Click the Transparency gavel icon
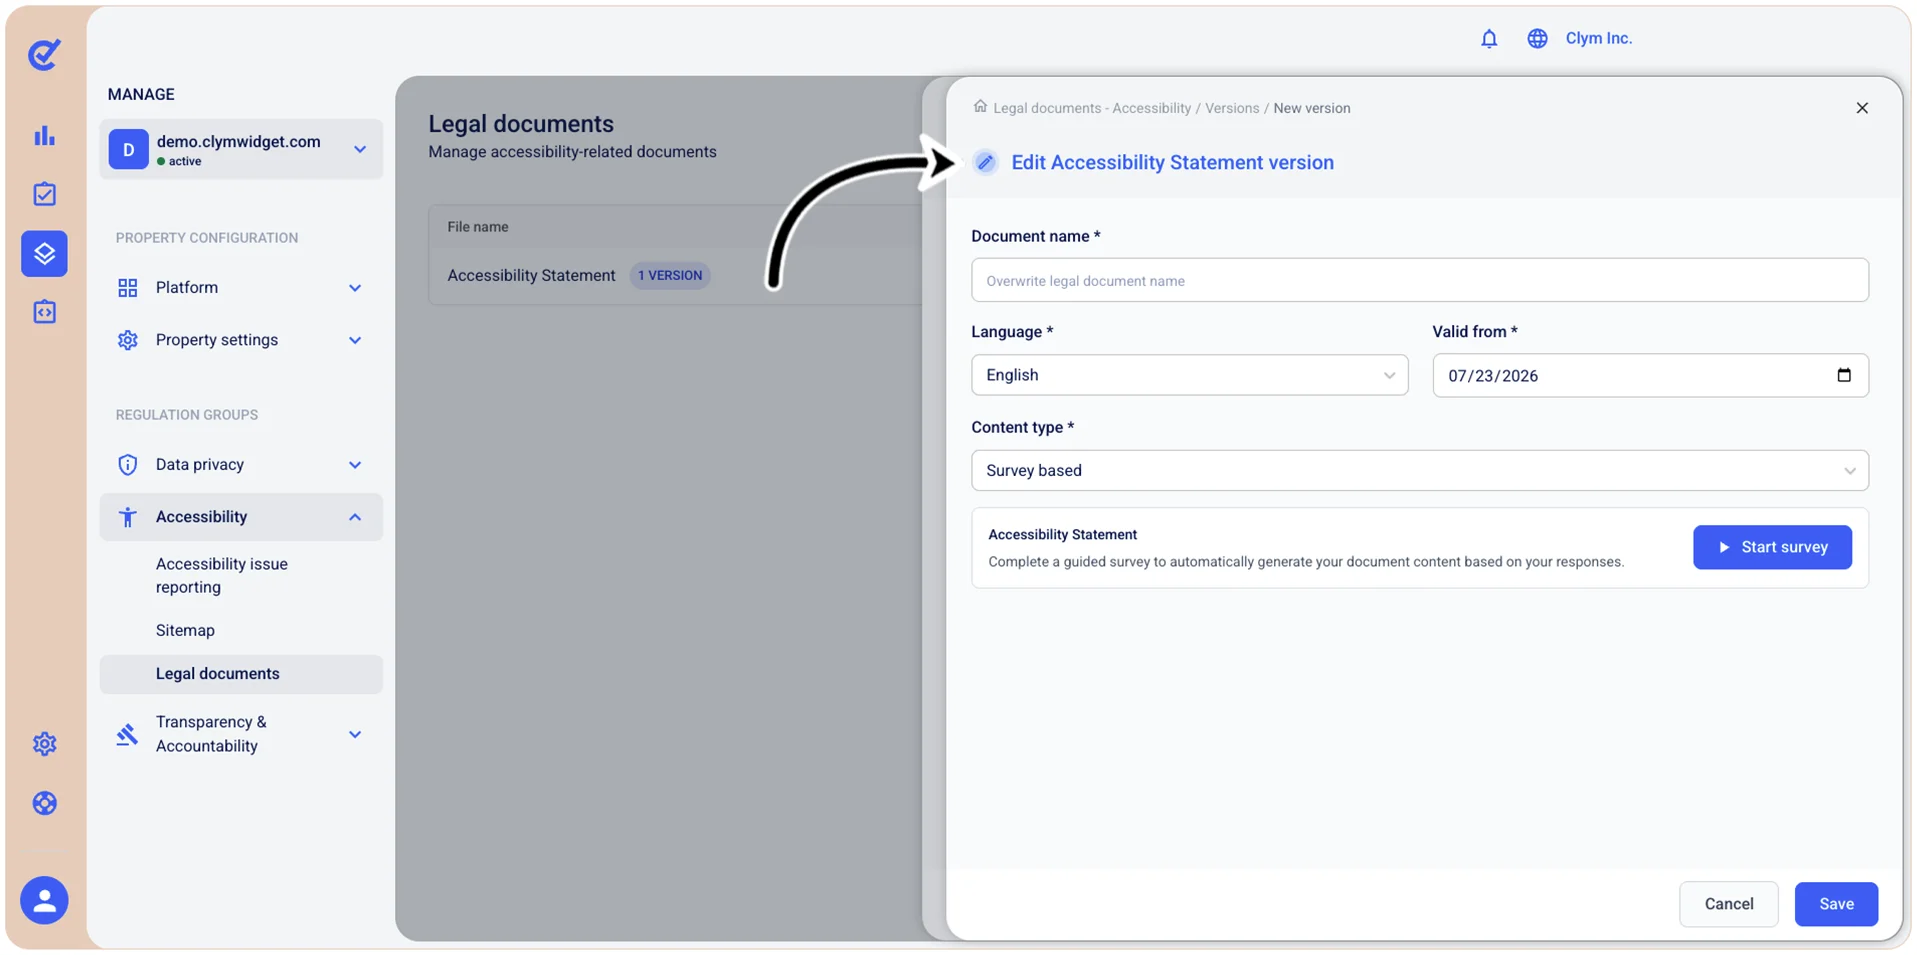The image size is (1917, 955). click(x=127, y=734)
